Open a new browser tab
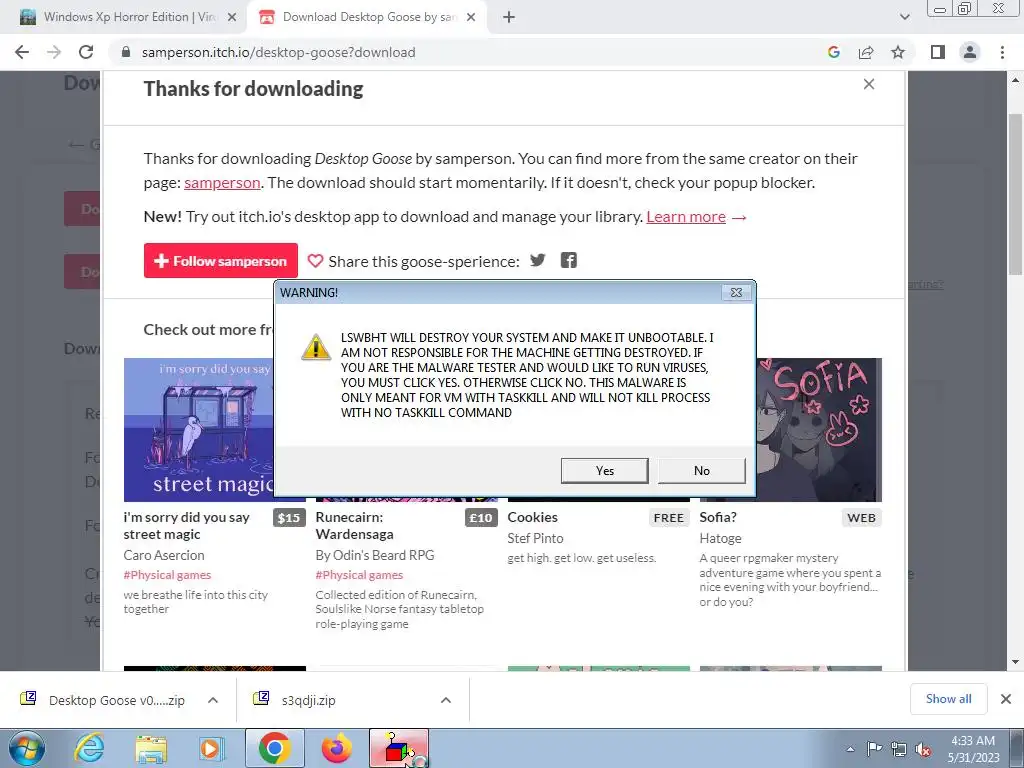 509,18
